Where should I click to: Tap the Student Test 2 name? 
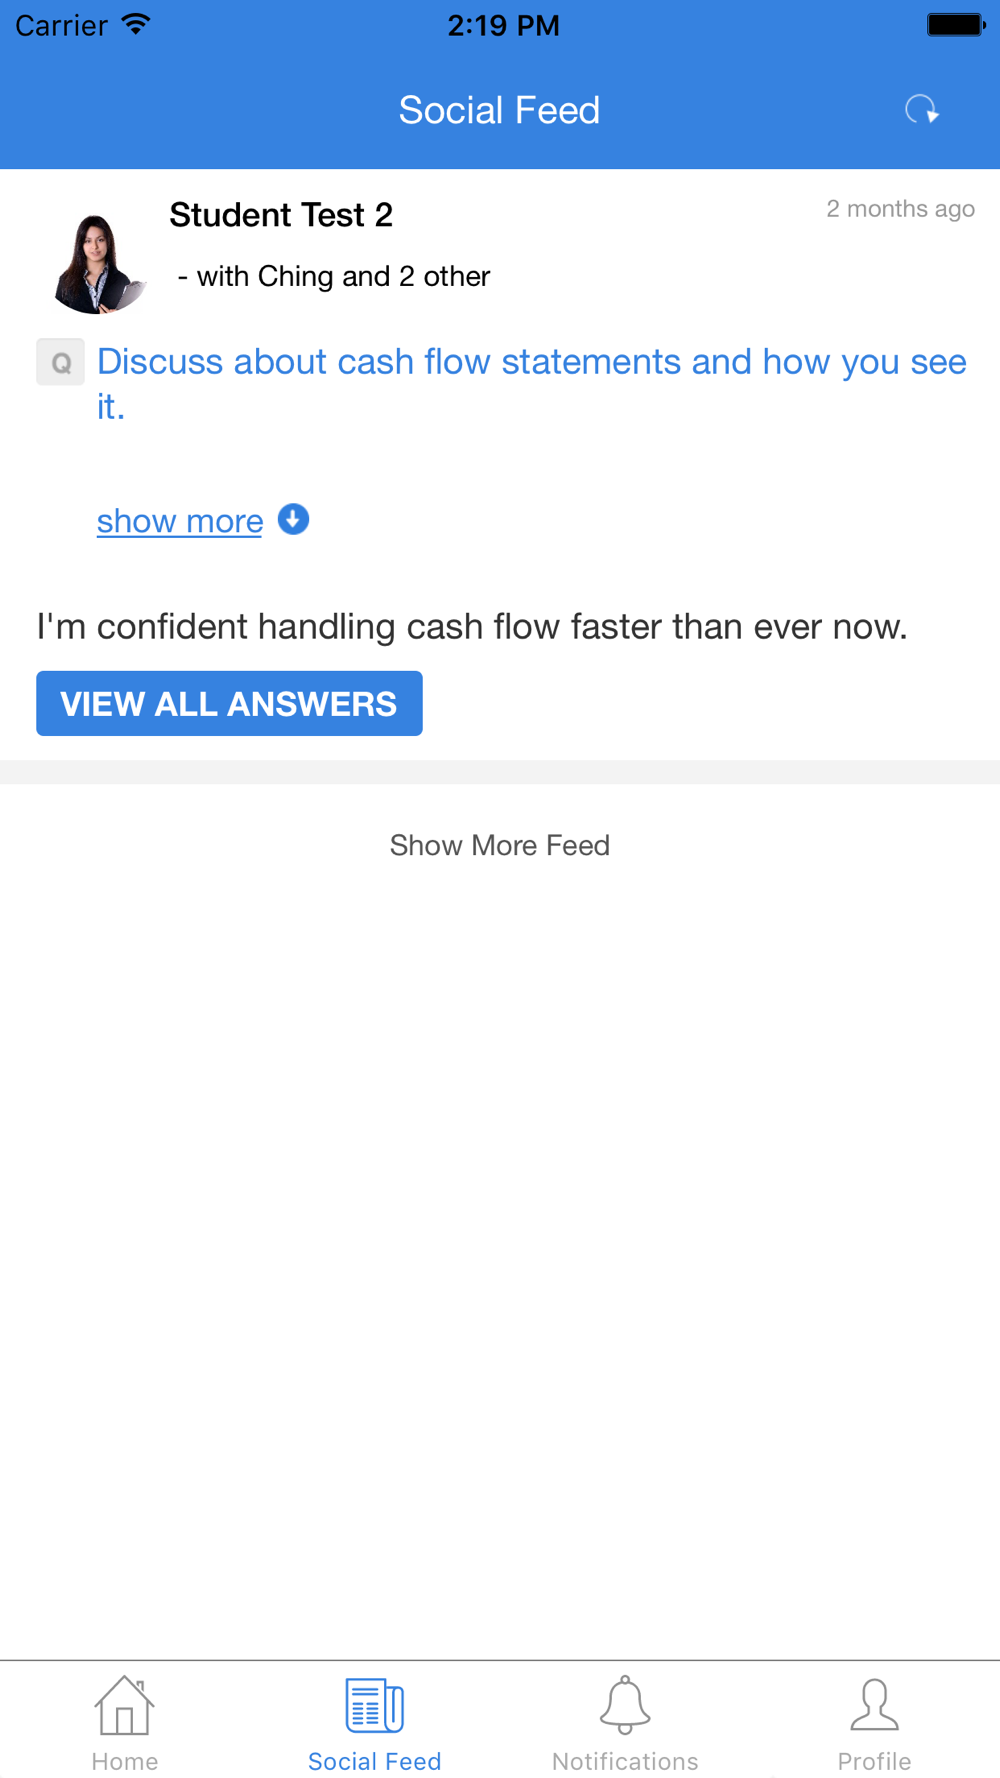[281, 215]
